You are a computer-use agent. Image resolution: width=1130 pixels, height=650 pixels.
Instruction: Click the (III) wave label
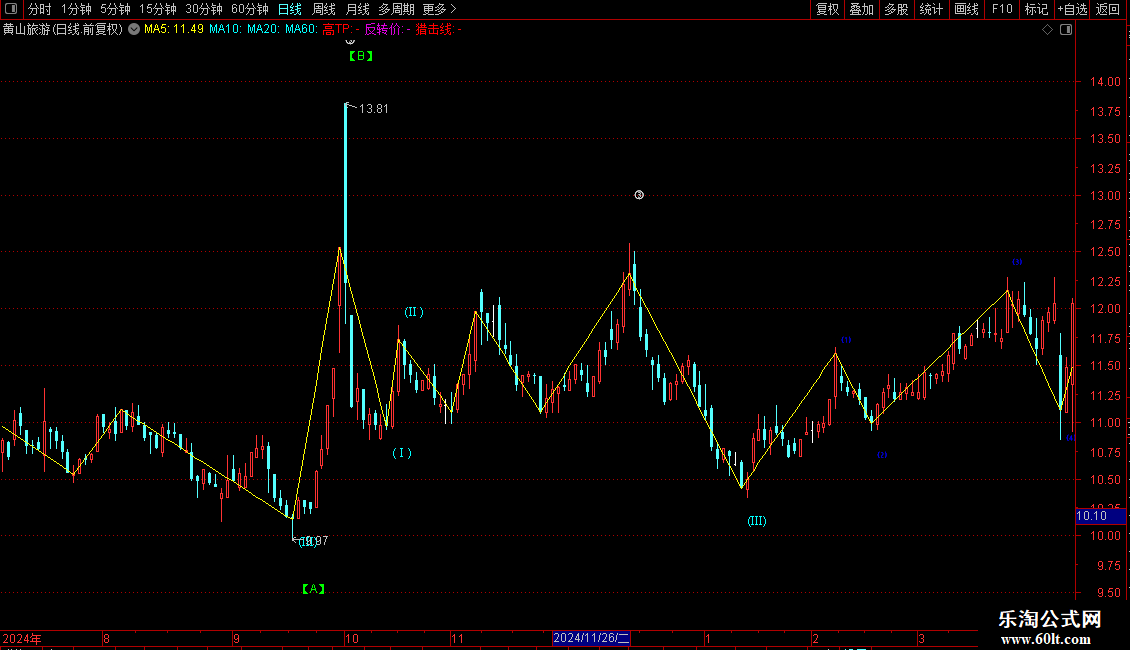[x=757, y=521]
